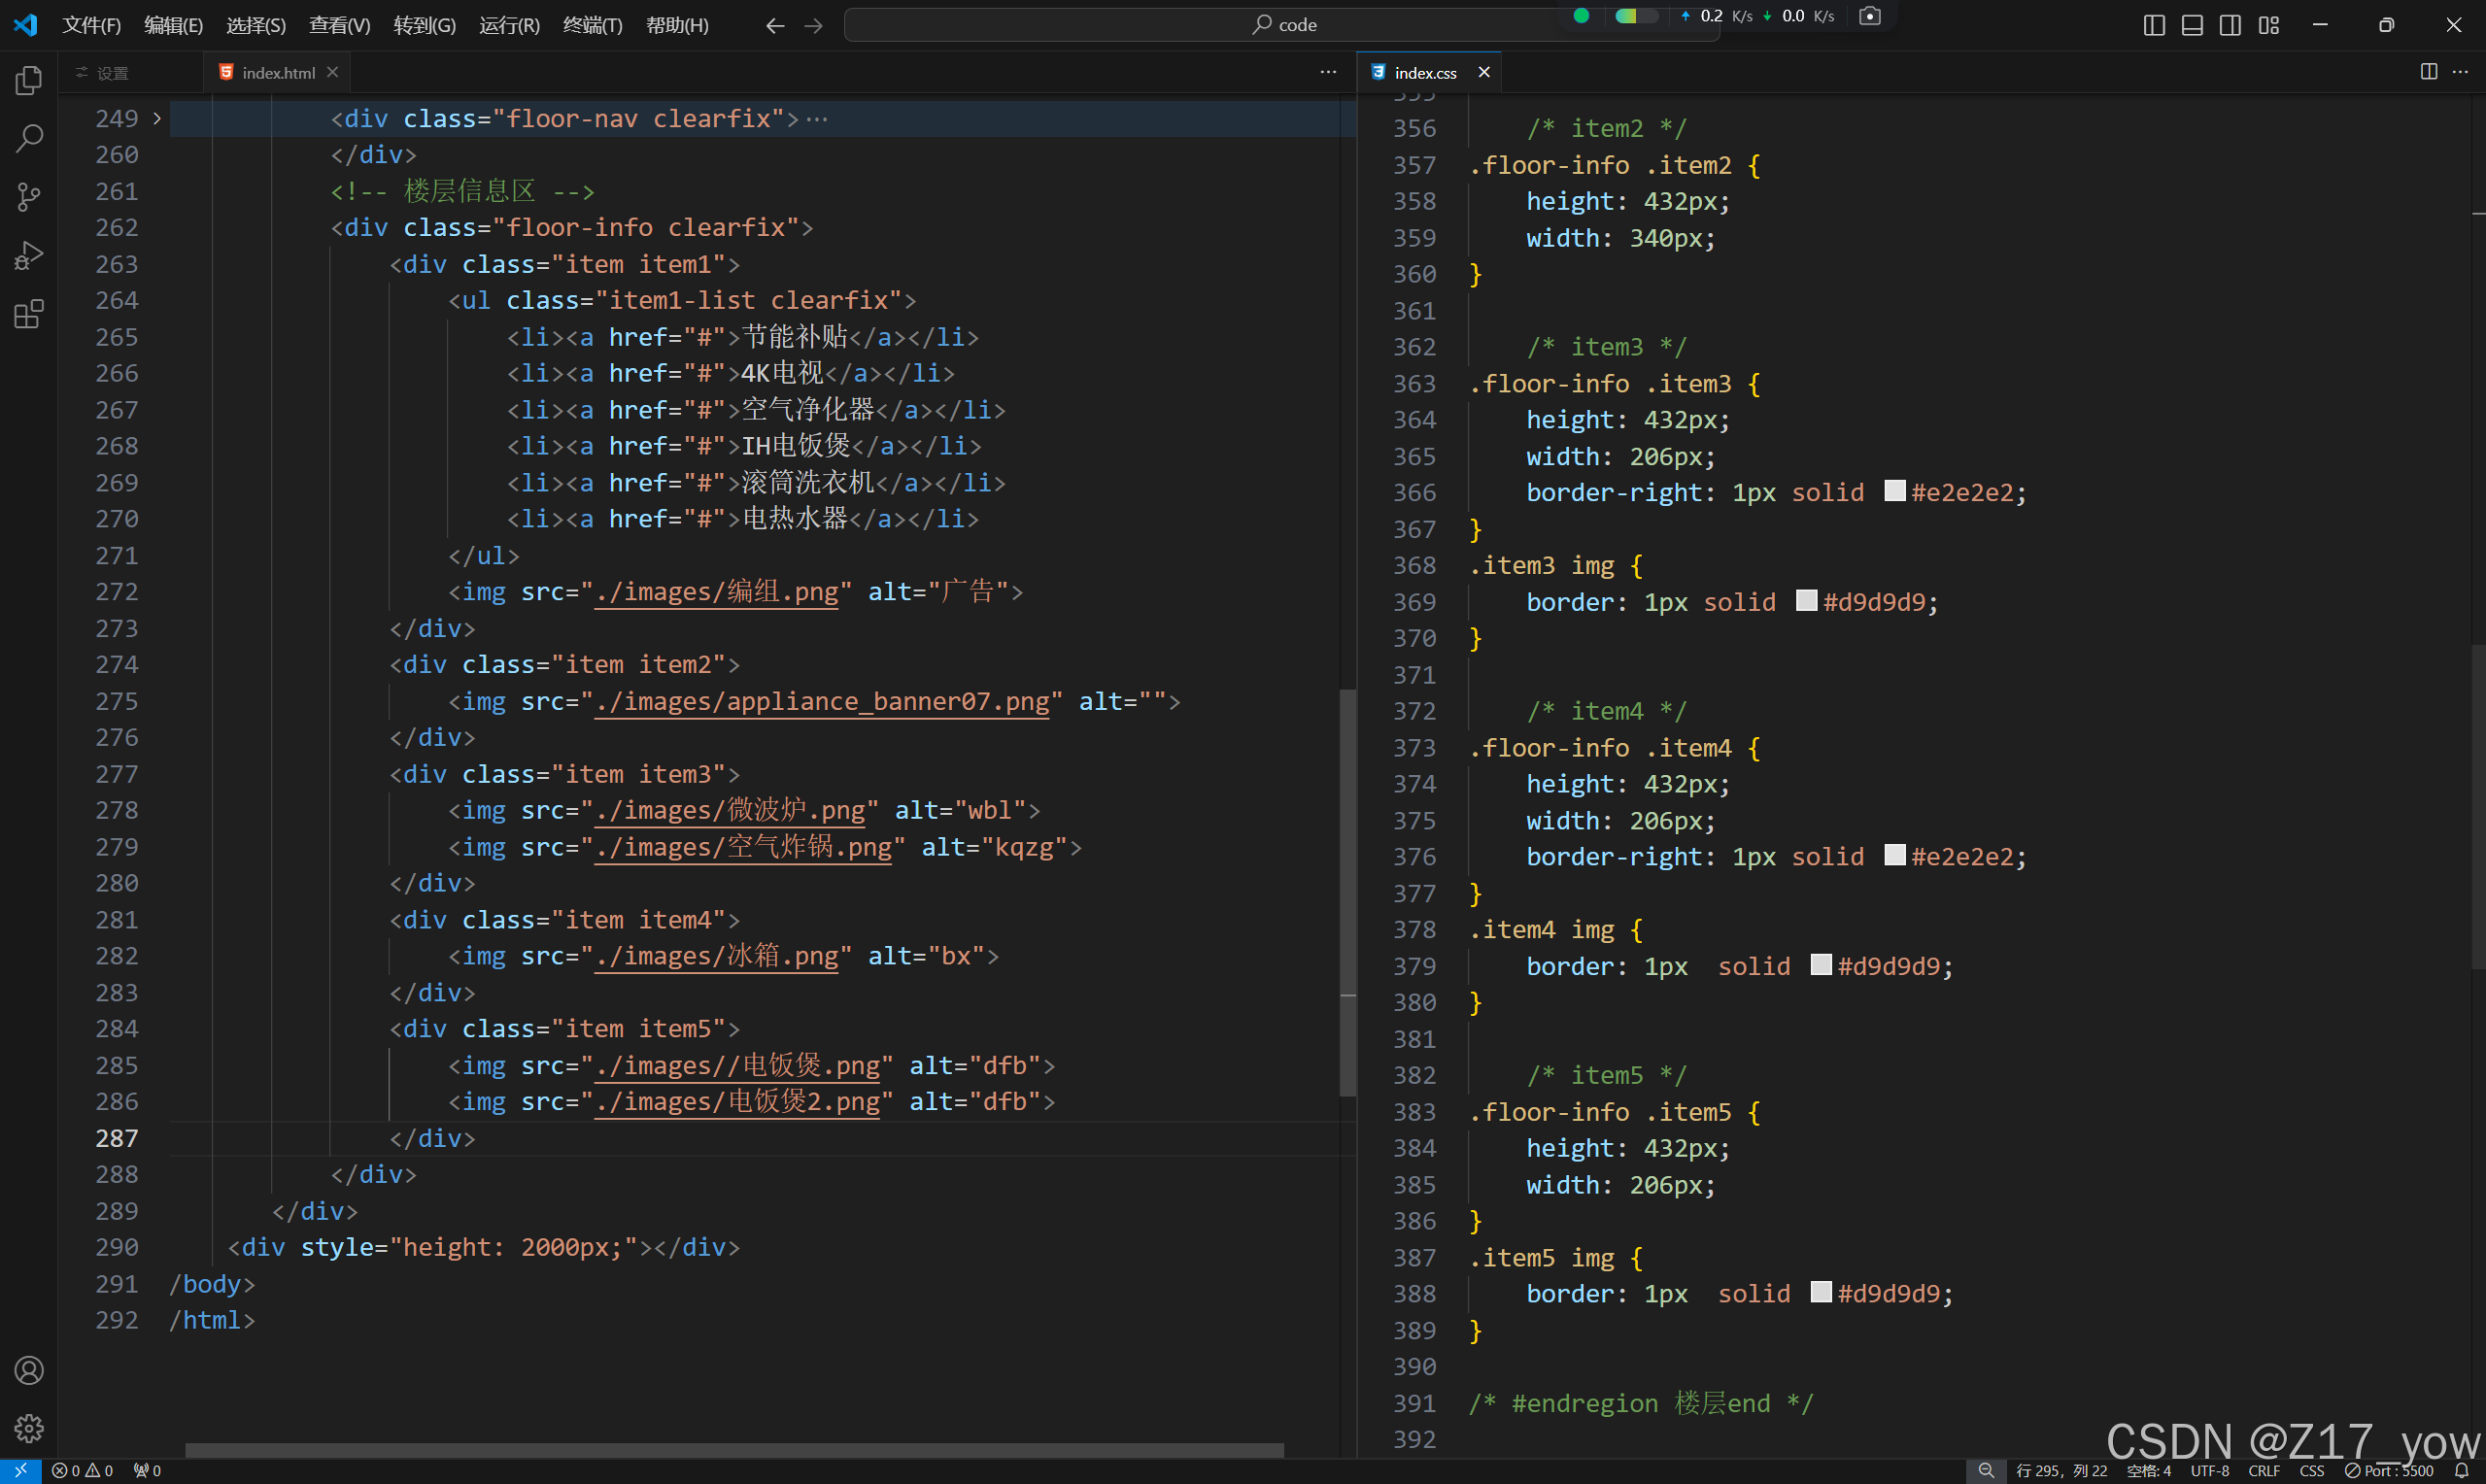Open more actions menu for index.html editor group

click(1328, 72)
